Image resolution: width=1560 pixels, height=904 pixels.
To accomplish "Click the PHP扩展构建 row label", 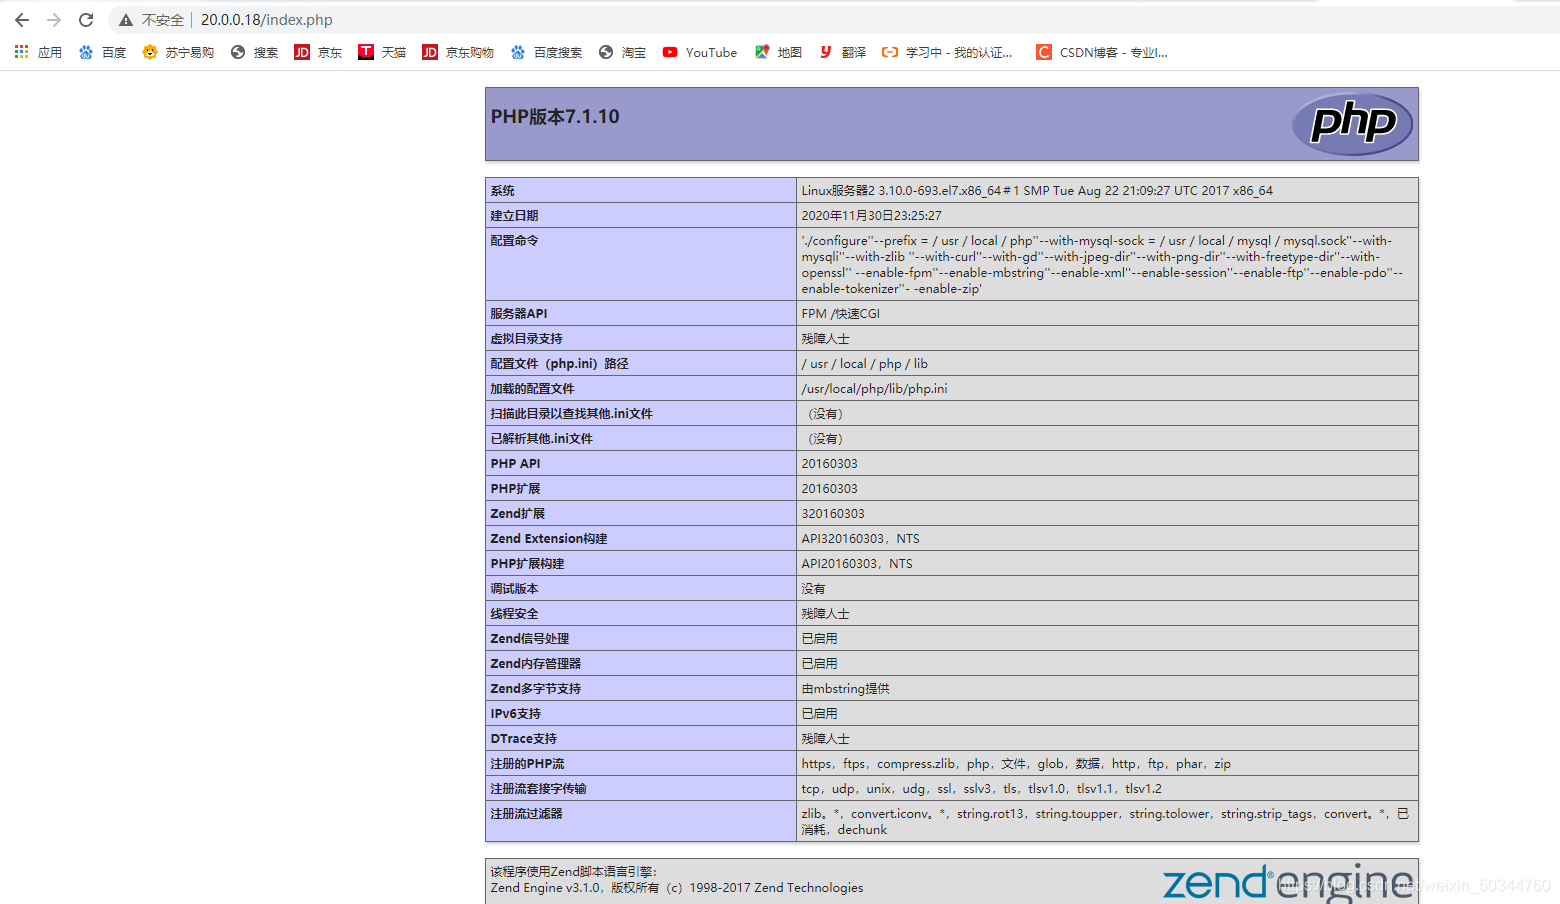I will pos(527,563).
